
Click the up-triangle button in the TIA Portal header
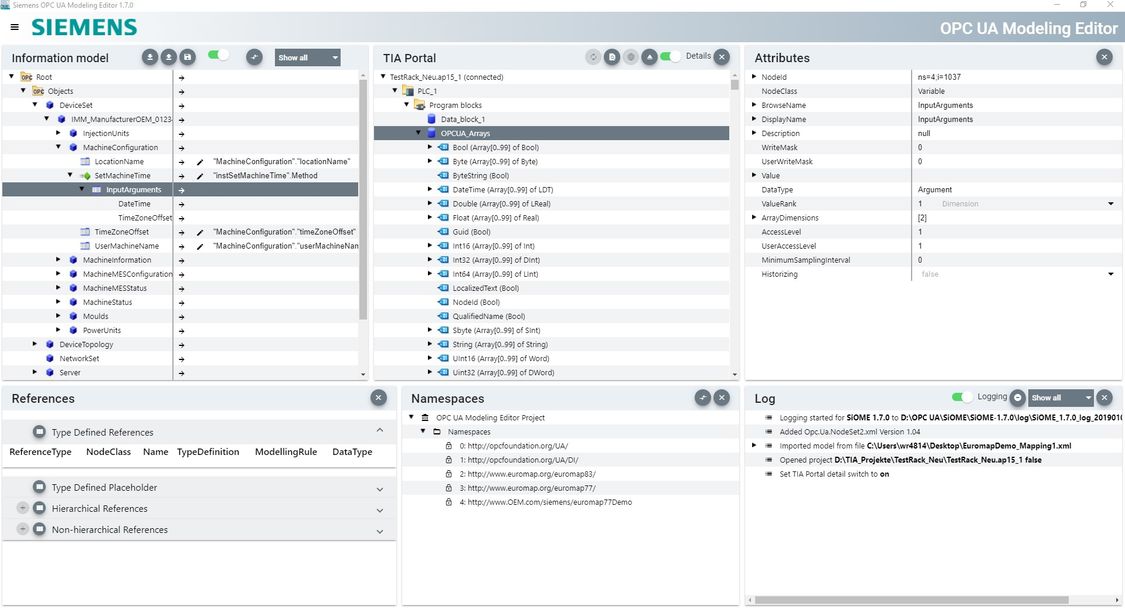coord(649,57)
